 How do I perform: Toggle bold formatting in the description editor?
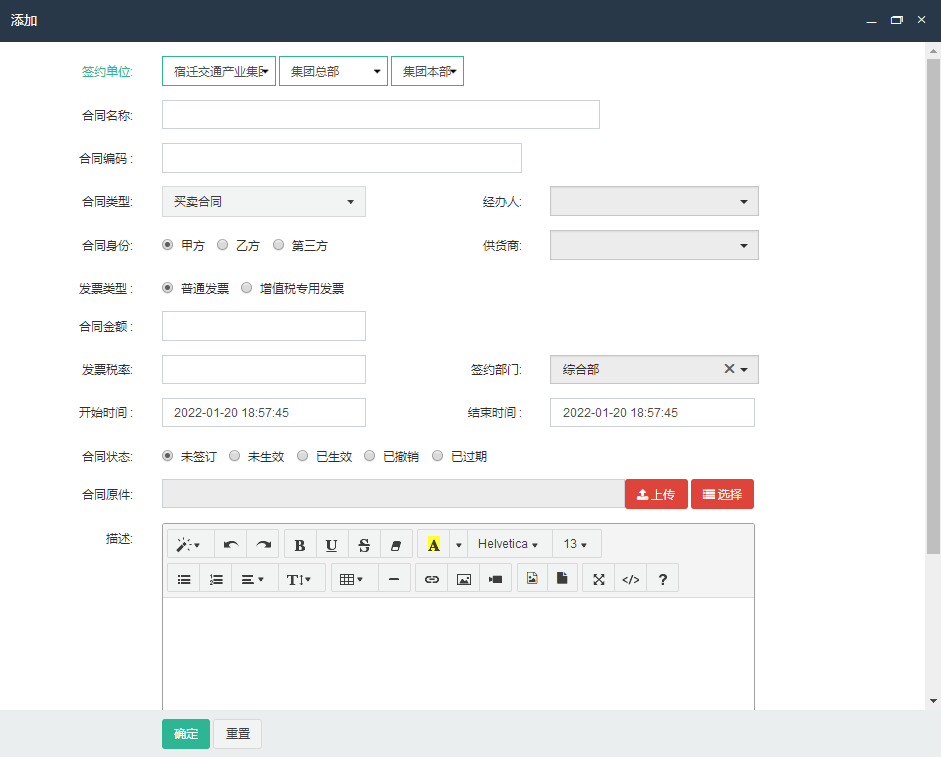click(300, 545)
